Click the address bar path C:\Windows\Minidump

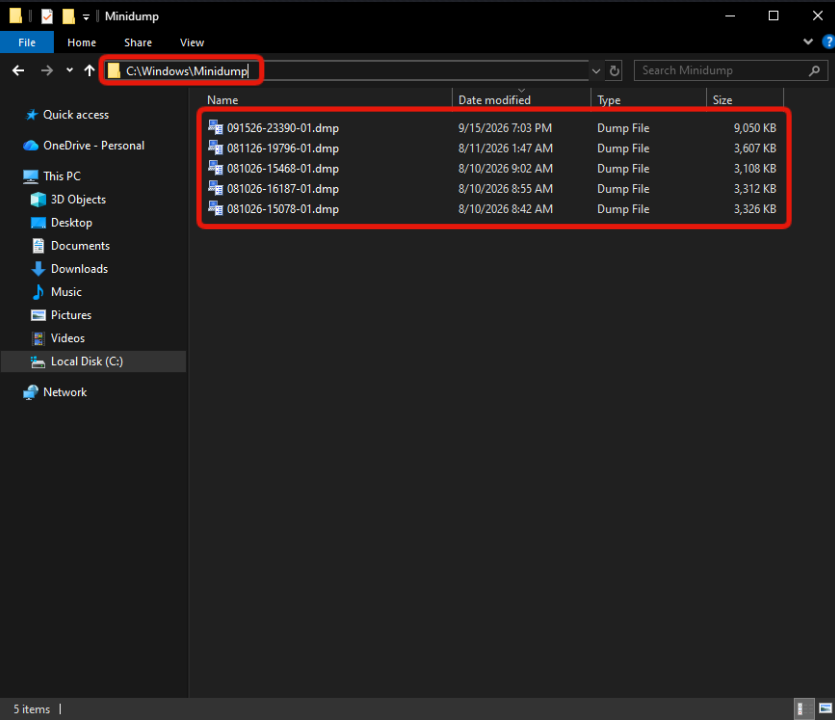coord(187,71)
